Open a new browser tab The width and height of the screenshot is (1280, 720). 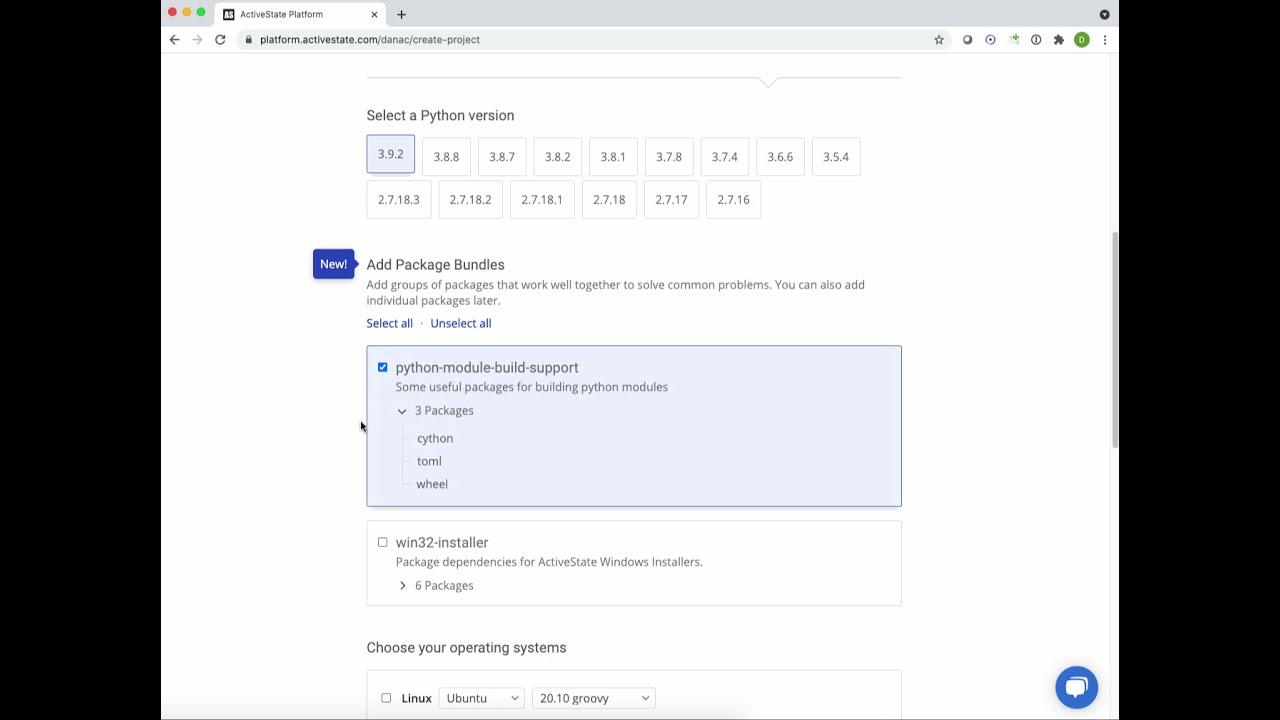pyautogui.click(x=401, y=14)
